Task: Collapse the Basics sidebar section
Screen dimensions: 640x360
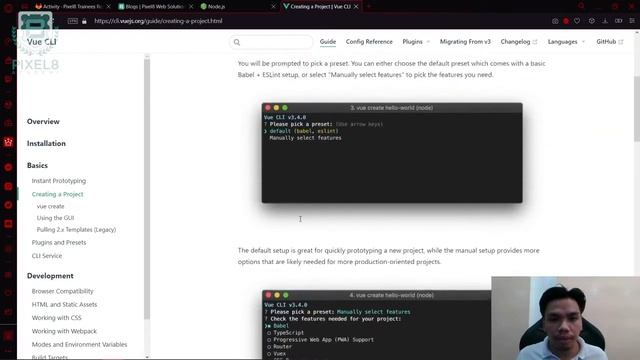Action: [x=37, y=165]
